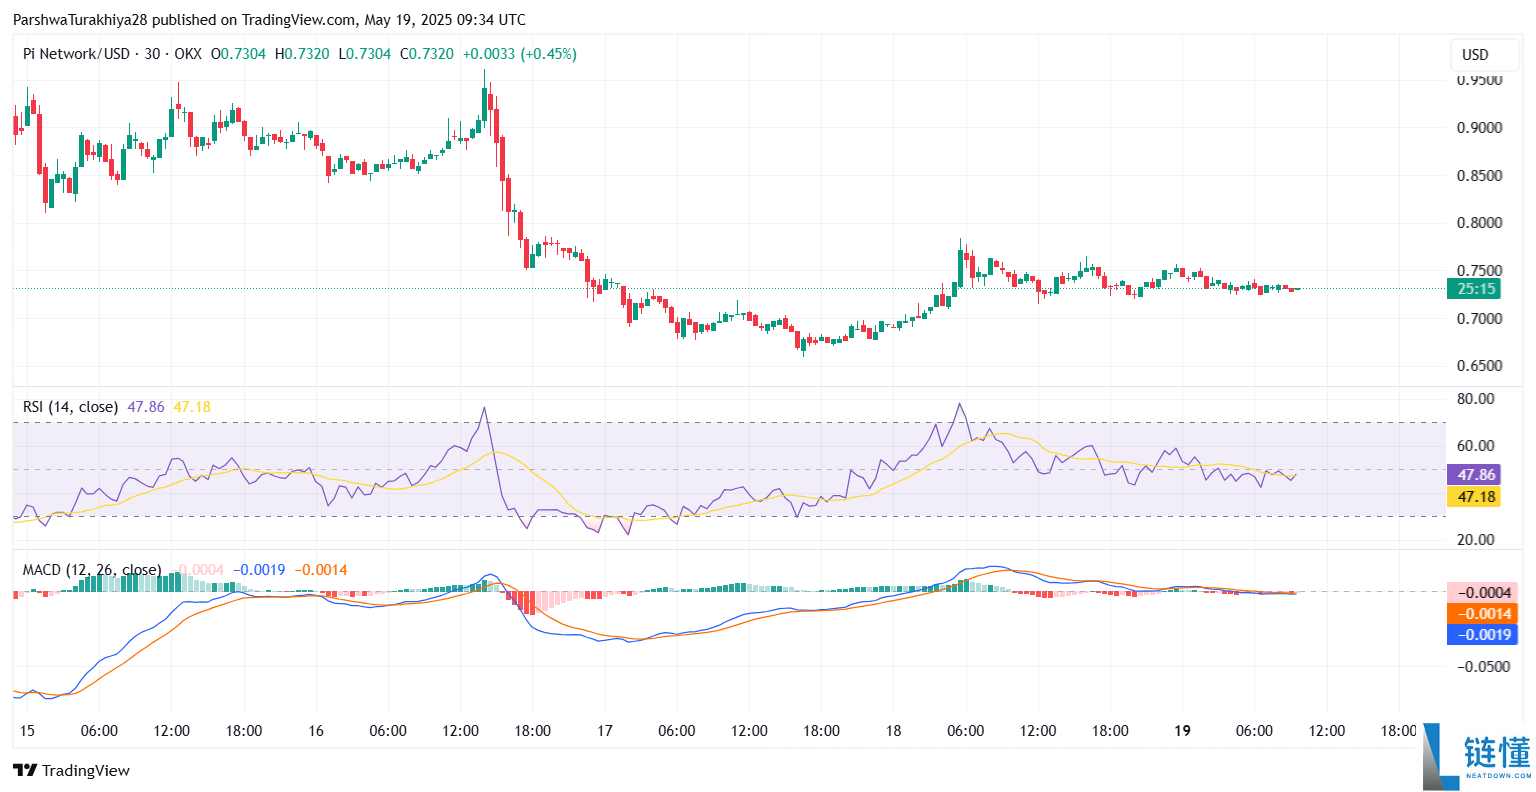1536x792 pixels.
Task: Toggle RSI visibility via its indicator label
Action: pyautogui.click(x=70, y=406)
